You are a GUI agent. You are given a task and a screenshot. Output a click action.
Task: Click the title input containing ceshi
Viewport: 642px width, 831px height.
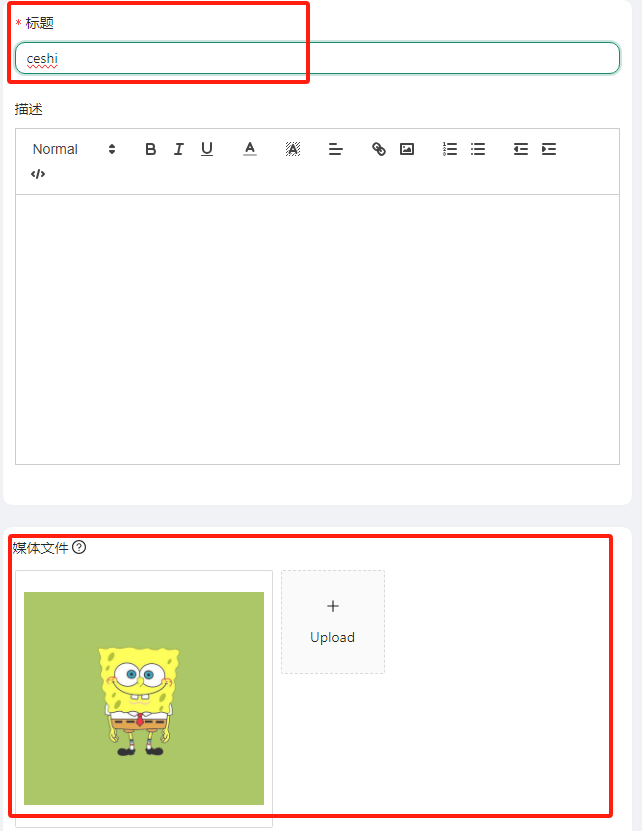coord(317,58)
